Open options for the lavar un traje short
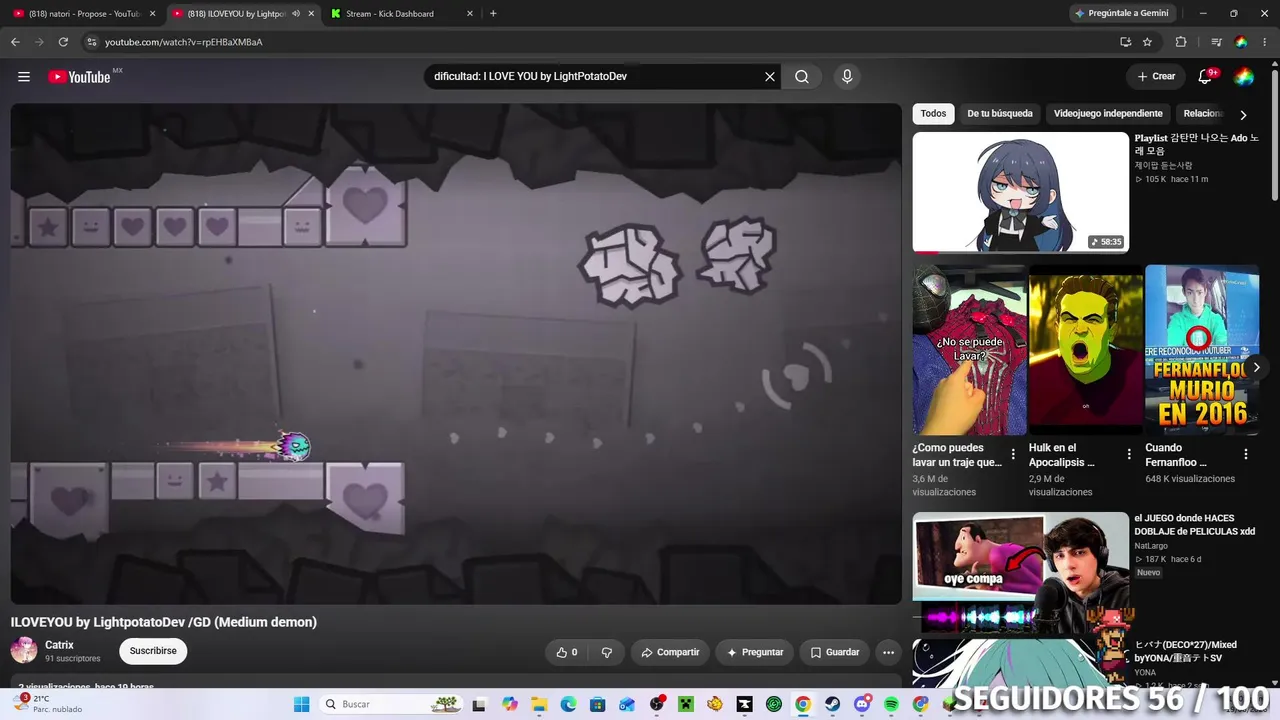The width and height of the screenshot is (1280, 720). 1013,454
